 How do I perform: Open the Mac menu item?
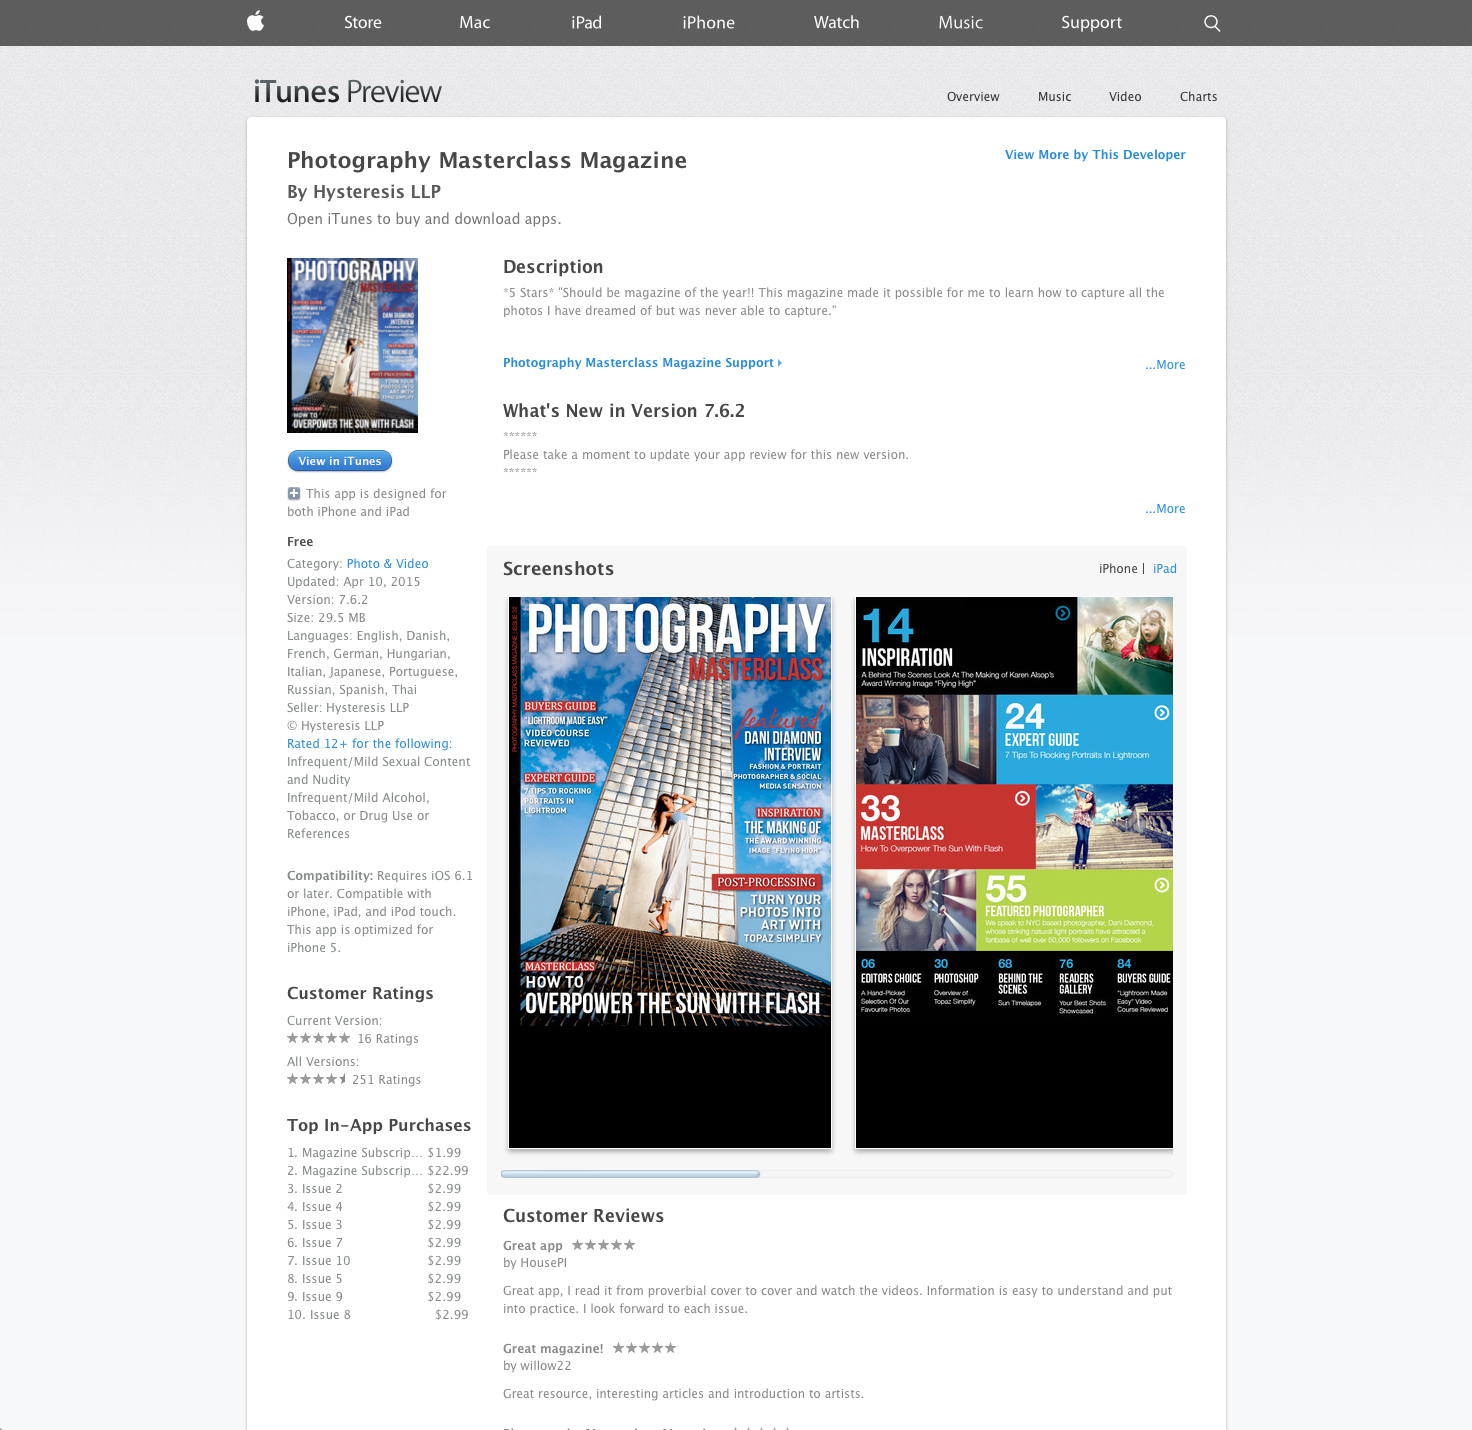474,22
